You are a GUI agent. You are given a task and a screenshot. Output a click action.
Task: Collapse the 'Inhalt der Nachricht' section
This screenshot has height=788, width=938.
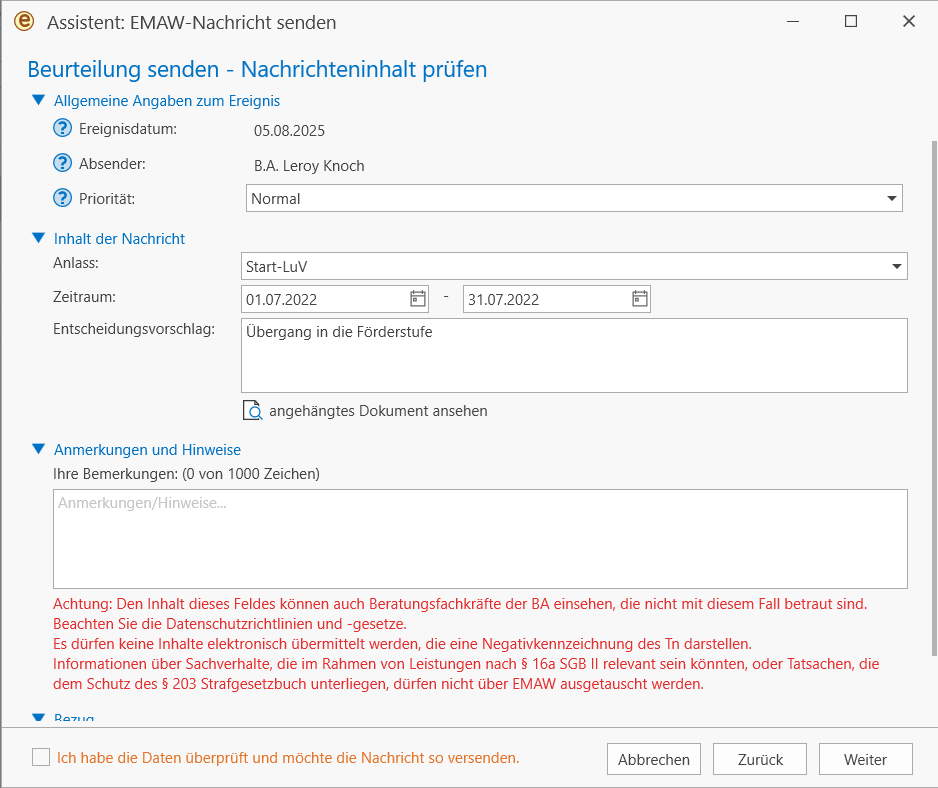pyautogui.click(x=39, y=238)
